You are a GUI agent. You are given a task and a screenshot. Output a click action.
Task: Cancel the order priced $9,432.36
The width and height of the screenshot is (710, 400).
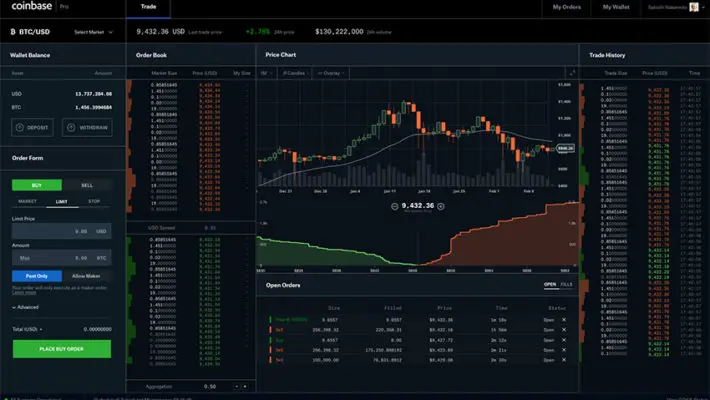point(564,319)
